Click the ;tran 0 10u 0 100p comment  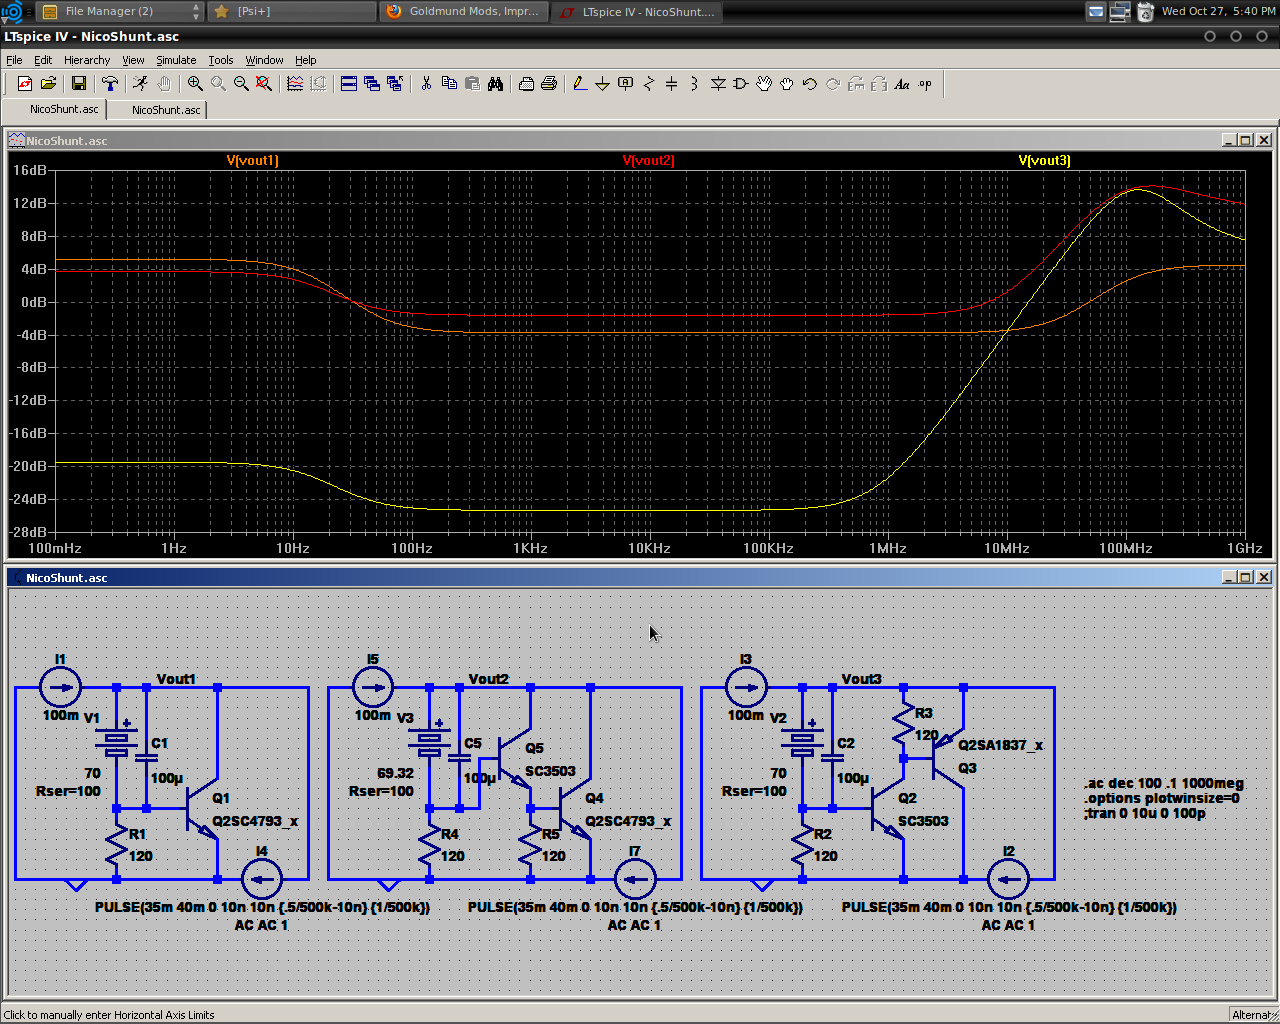[1145, 813]
